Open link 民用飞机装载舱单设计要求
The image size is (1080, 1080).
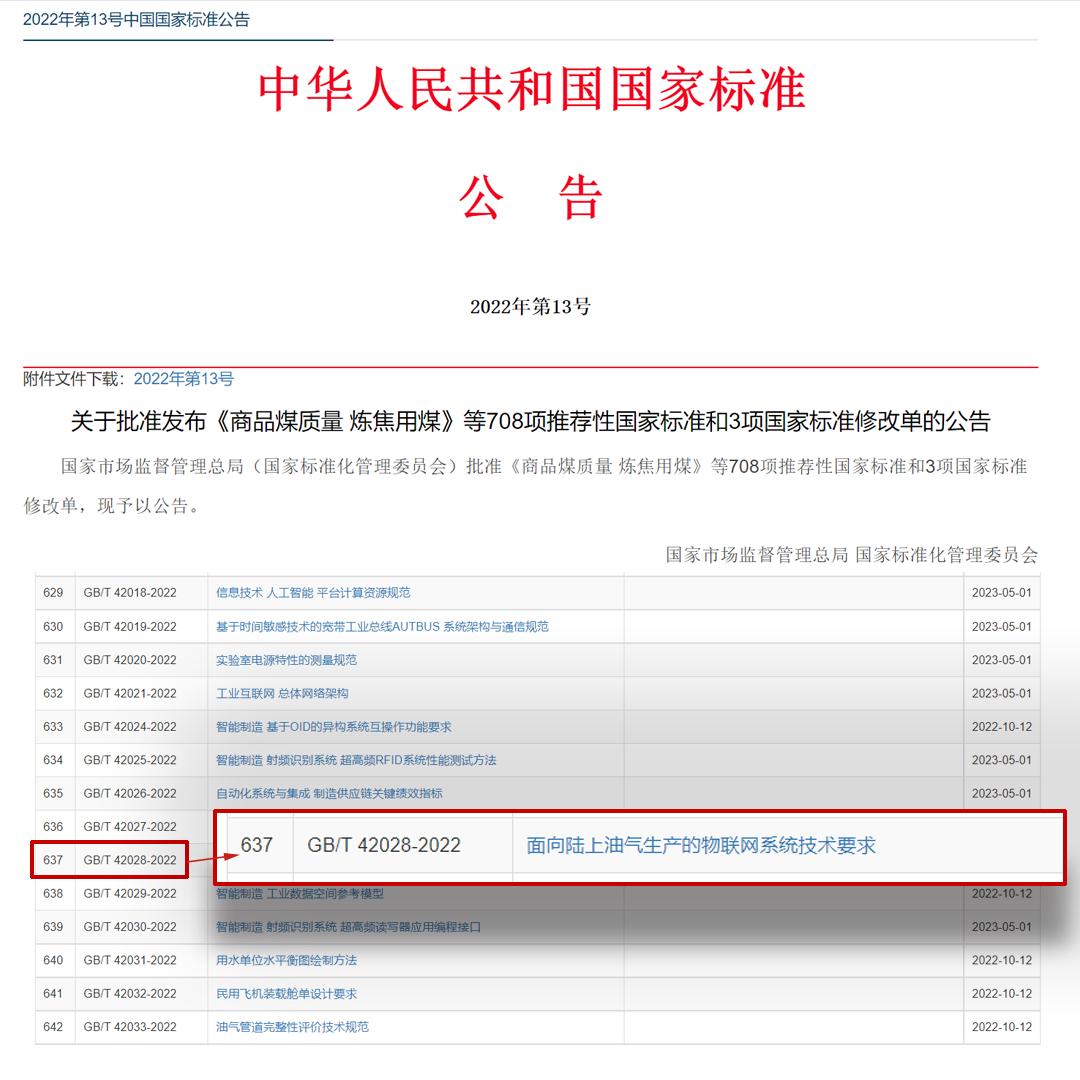[288, 993]
